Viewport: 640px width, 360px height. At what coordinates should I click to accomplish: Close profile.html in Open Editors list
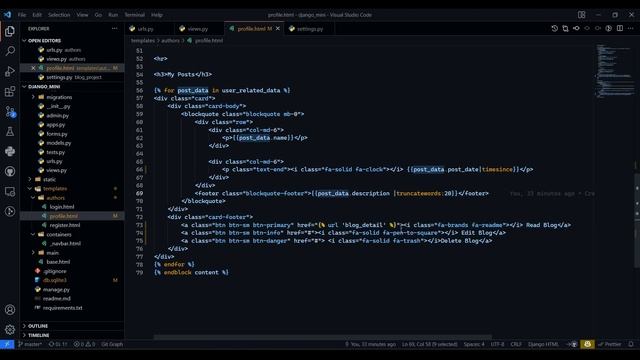point(33,68)
